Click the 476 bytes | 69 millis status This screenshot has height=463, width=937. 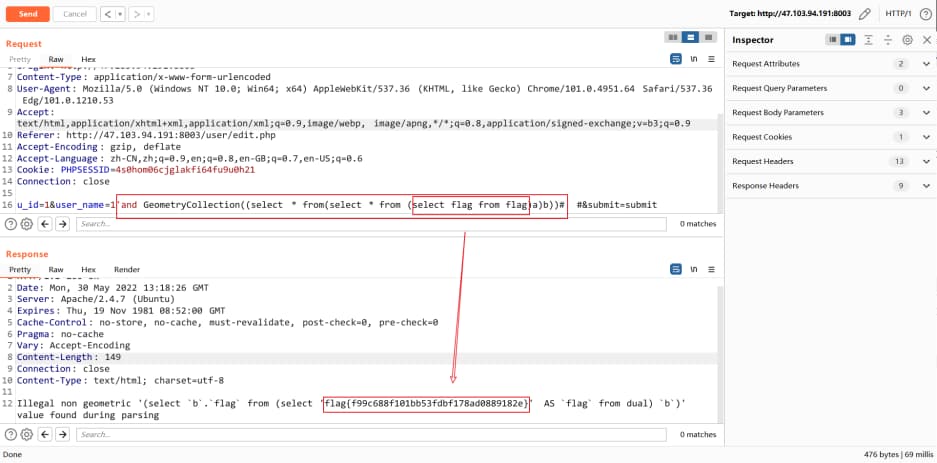(898, 455)
